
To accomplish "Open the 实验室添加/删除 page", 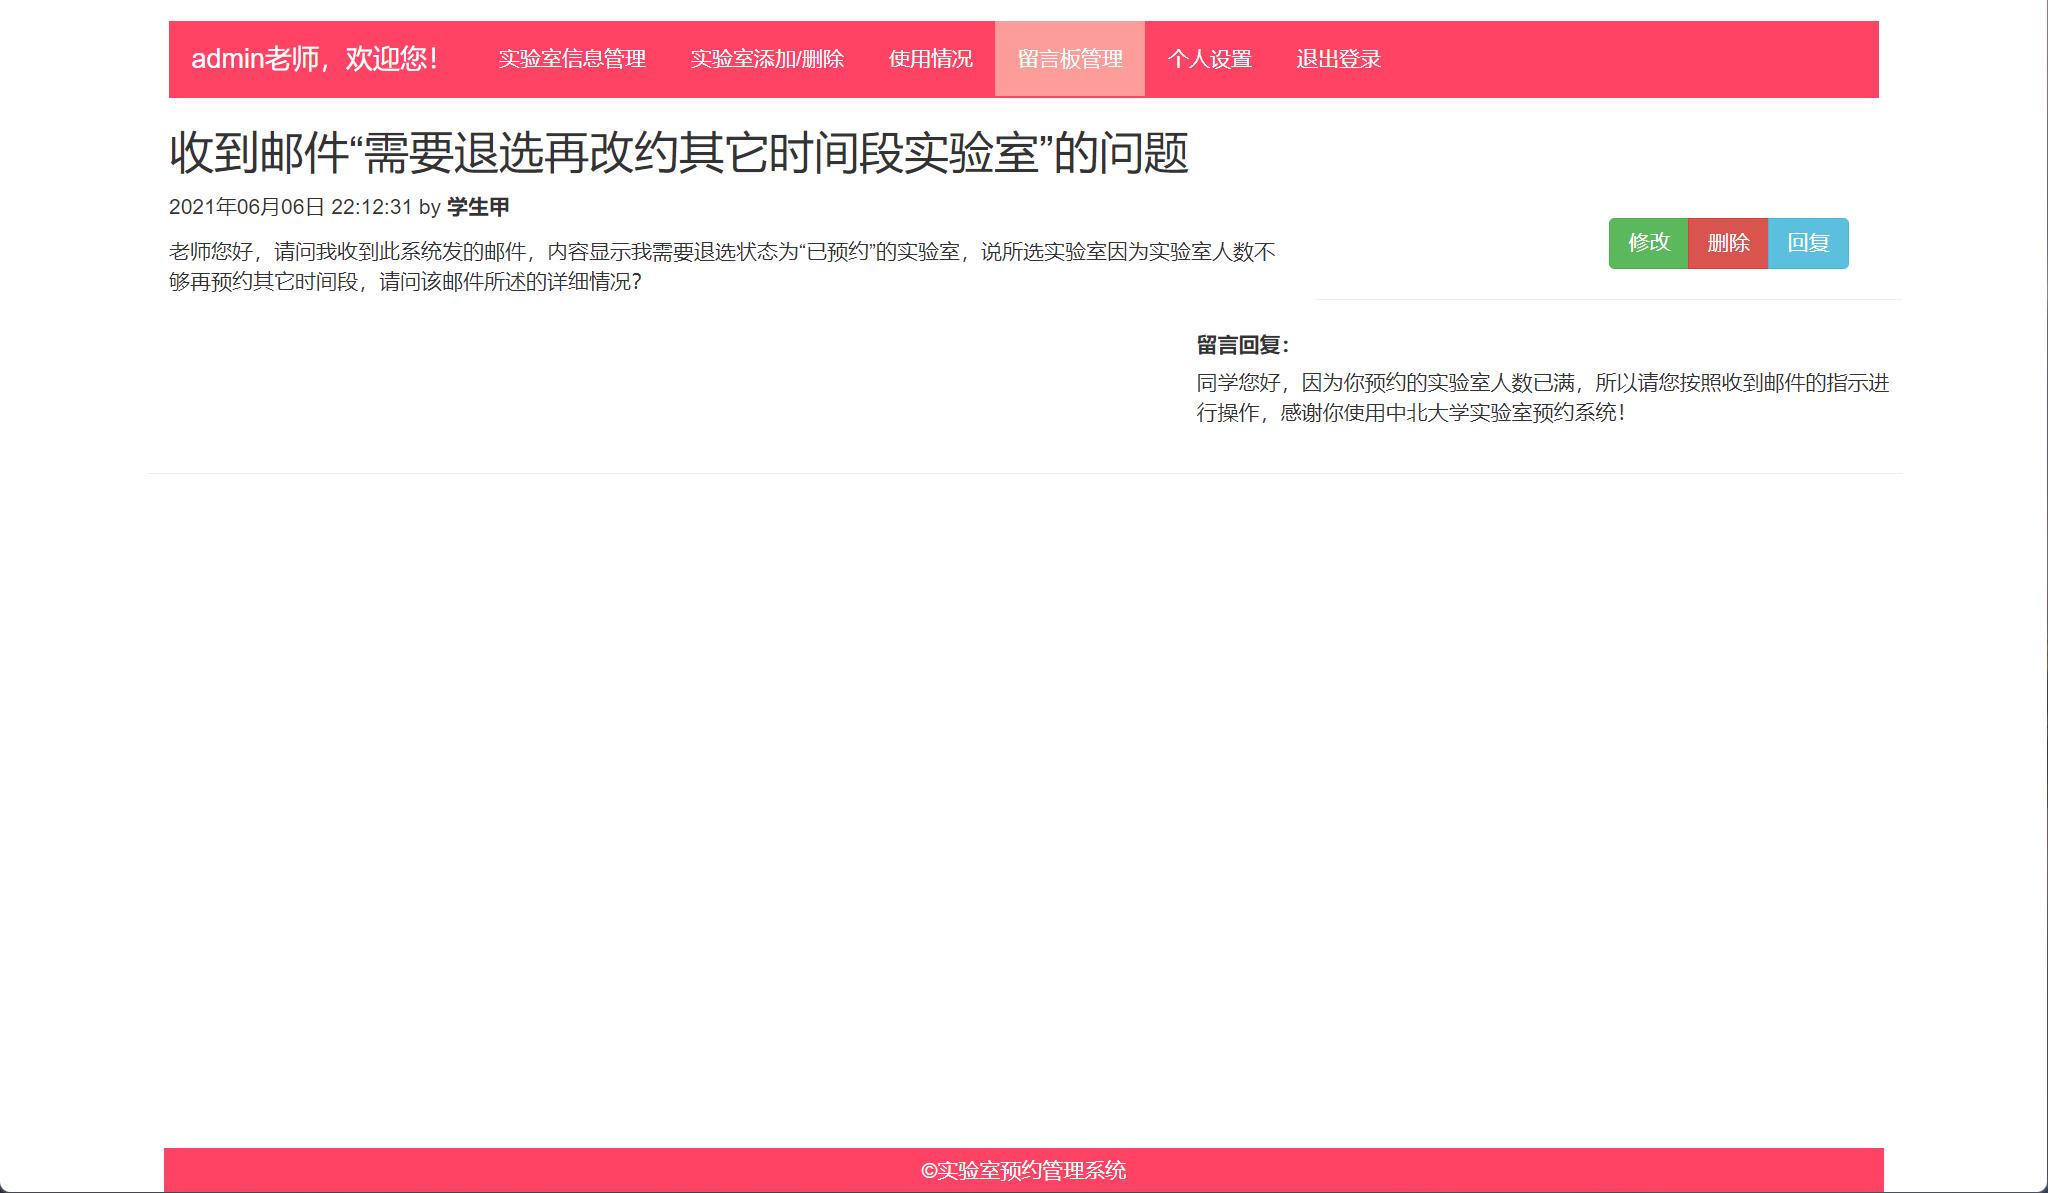I will click(x=767, y=58).
